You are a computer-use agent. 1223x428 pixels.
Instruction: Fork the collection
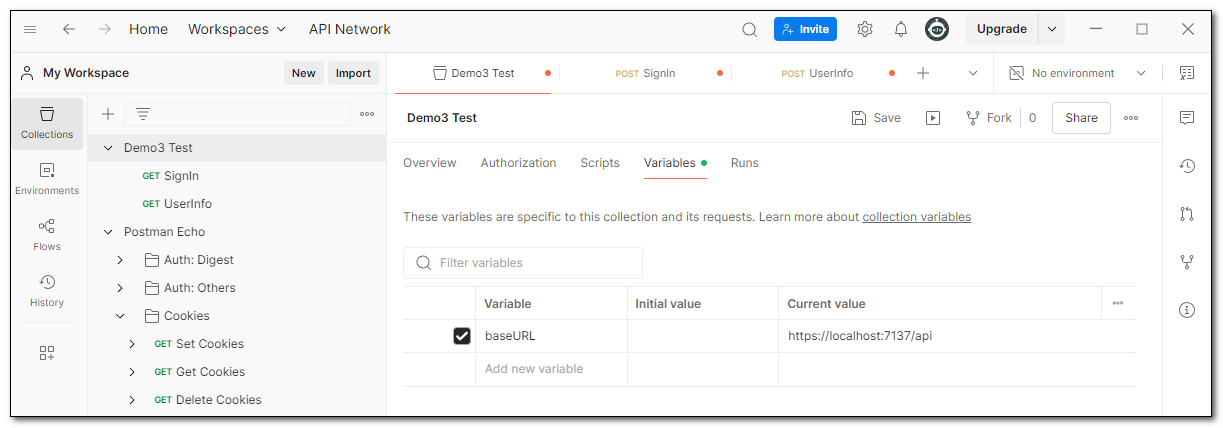989,118
